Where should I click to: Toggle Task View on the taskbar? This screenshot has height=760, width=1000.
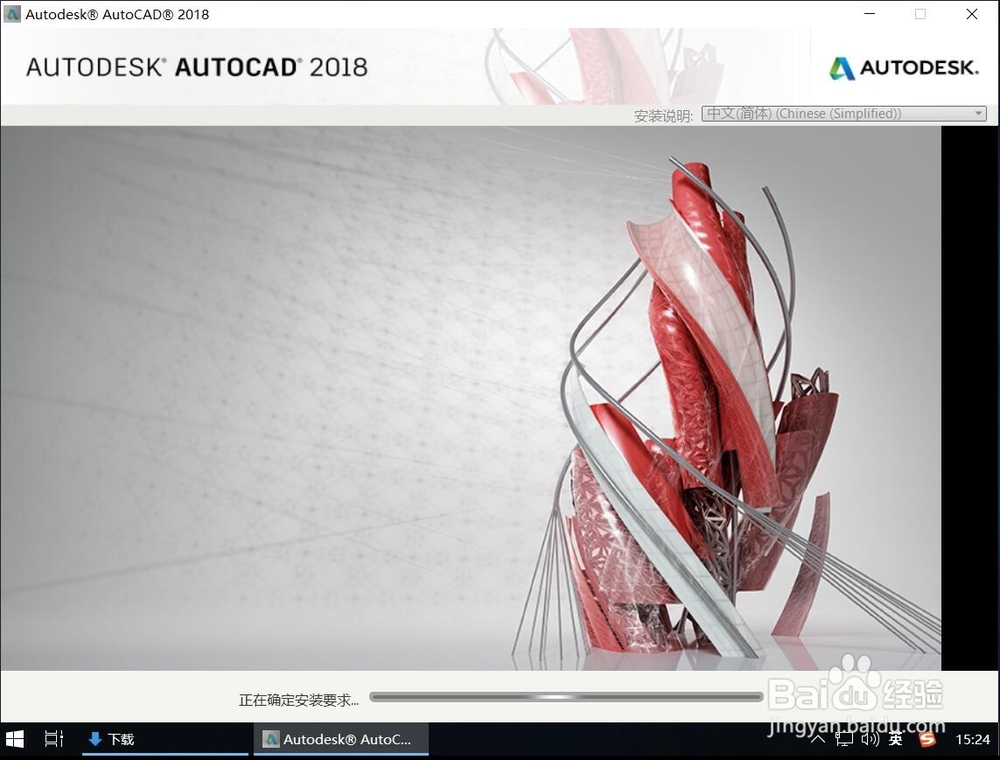53,739
